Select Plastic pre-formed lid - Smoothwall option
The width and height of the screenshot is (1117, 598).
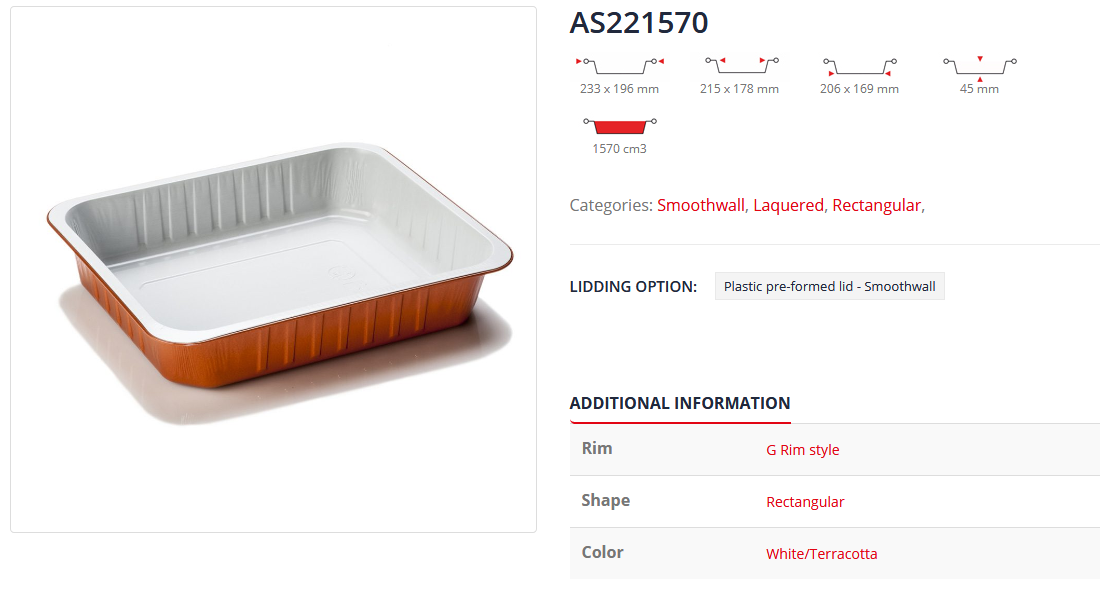point(829,287)
